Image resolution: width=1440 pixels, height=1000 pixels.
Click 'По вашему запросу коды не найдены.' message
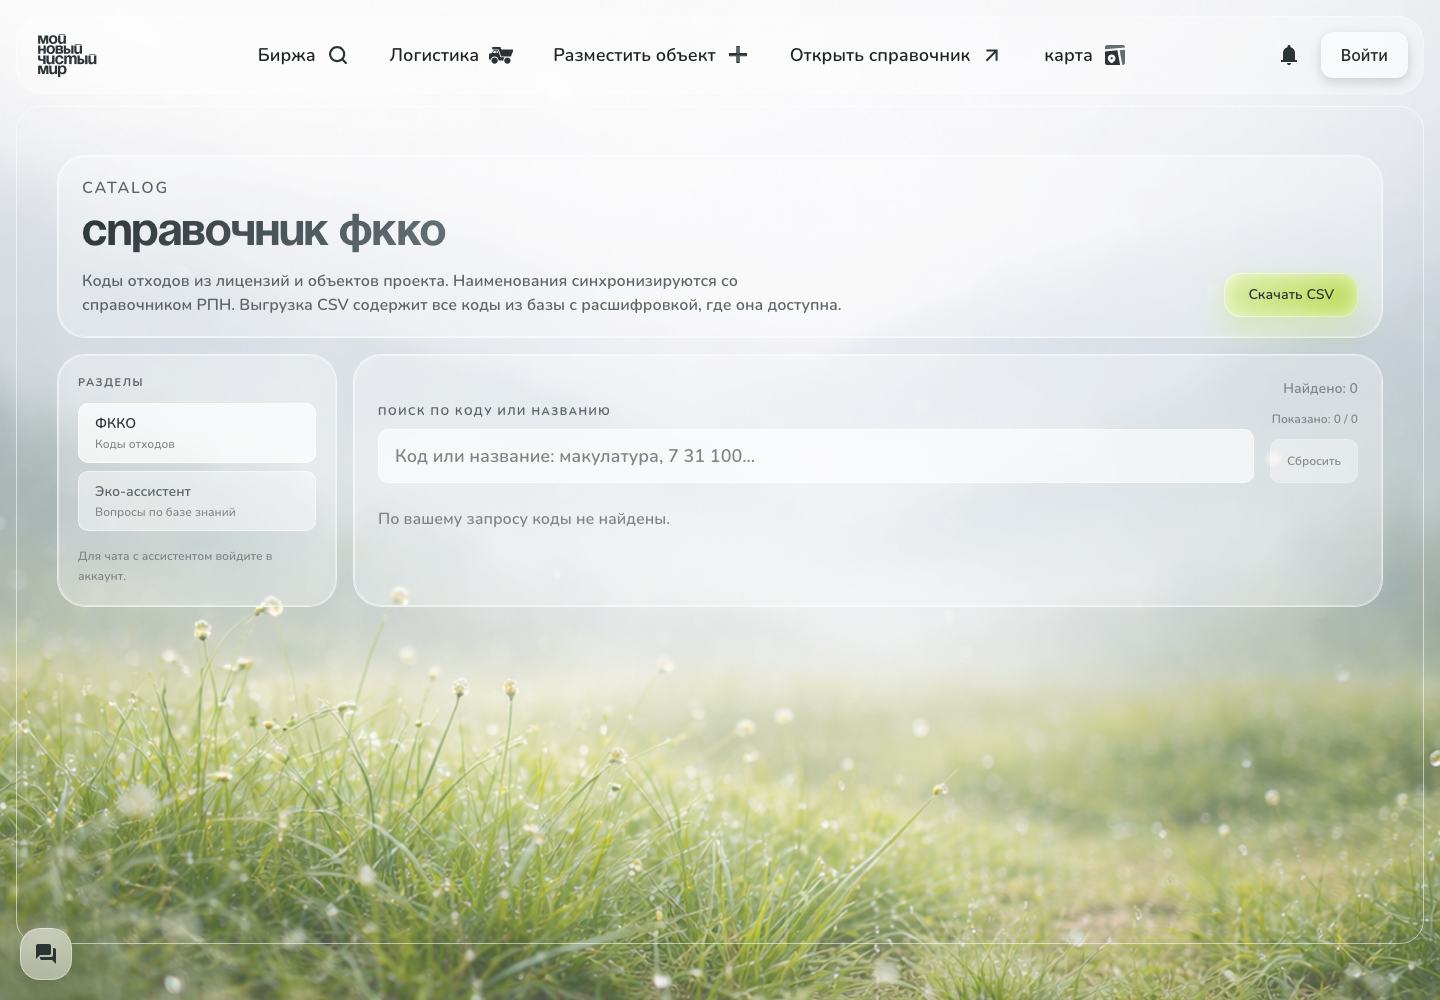[x=524, y=519]
